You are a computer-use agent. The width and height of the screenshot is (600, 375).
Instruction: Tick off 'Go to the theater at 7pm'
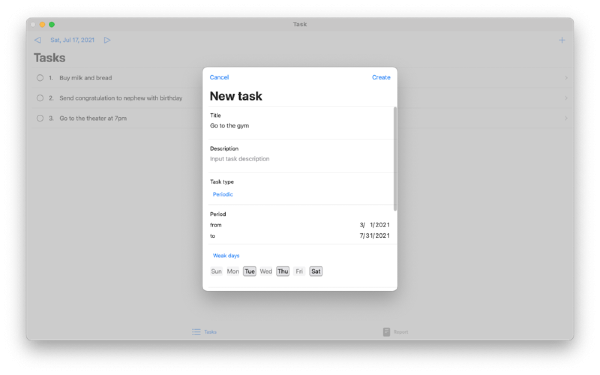tap(40, 118)
